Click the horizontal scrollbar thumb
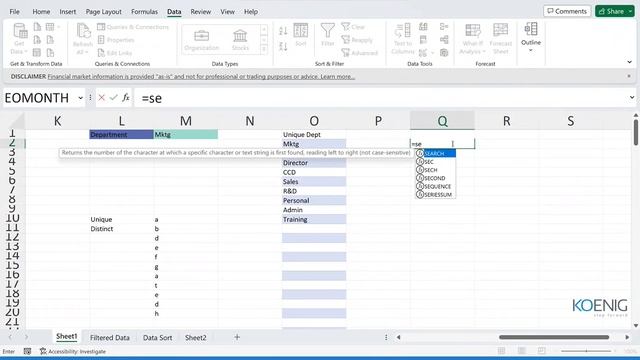The height and width of the screenshot is (360, 640). pos(554,337)
